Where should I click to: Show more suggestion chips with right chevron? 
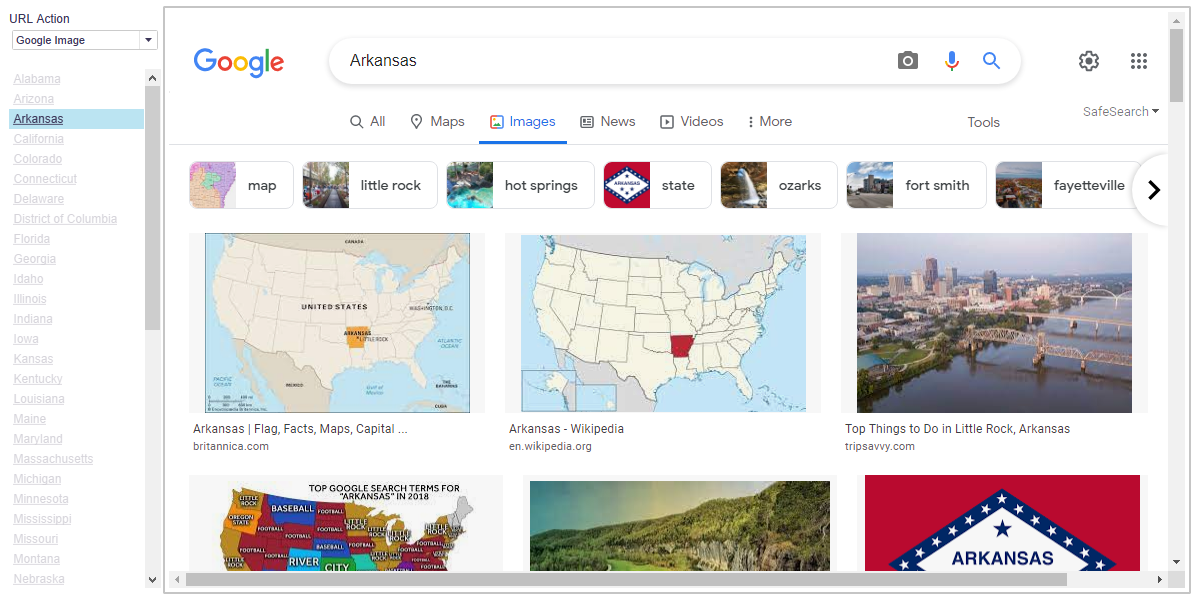click(x=1154, y=190)
